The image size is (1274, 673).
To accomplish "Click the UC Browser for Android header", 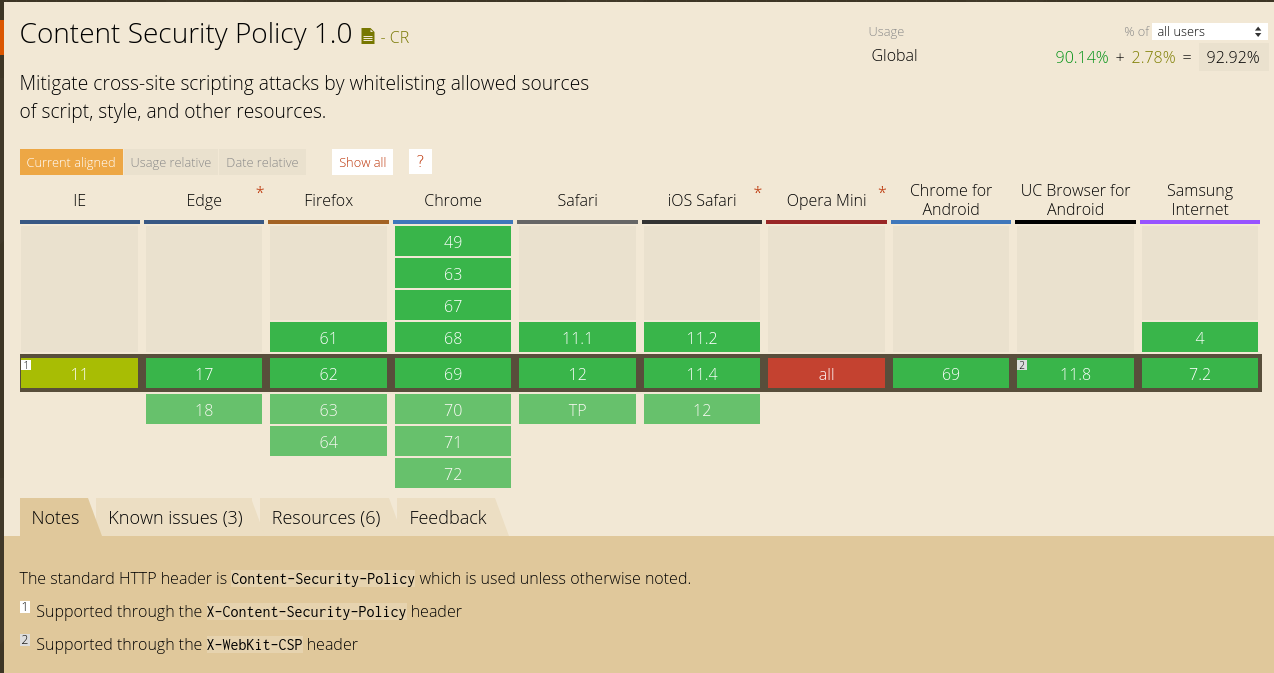I will coord(1076,200).
